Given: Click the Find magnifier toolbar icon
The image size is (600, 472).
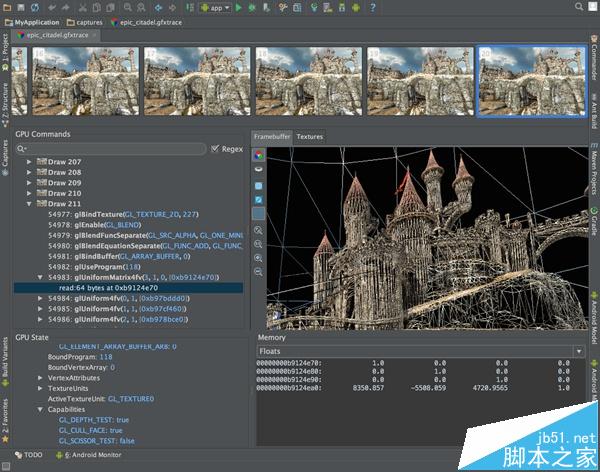Looking at the screenshot, I should point(127,7).
